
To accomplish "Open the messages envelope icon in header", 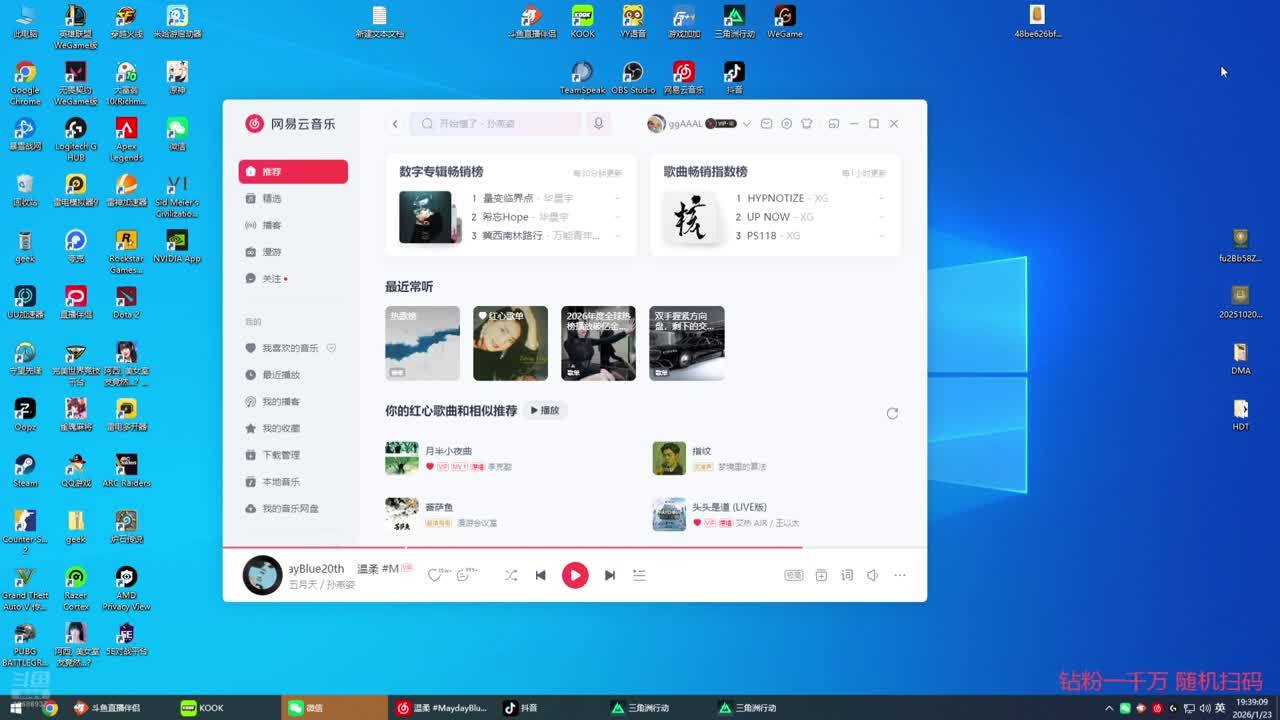I will [x=767, y=124].
